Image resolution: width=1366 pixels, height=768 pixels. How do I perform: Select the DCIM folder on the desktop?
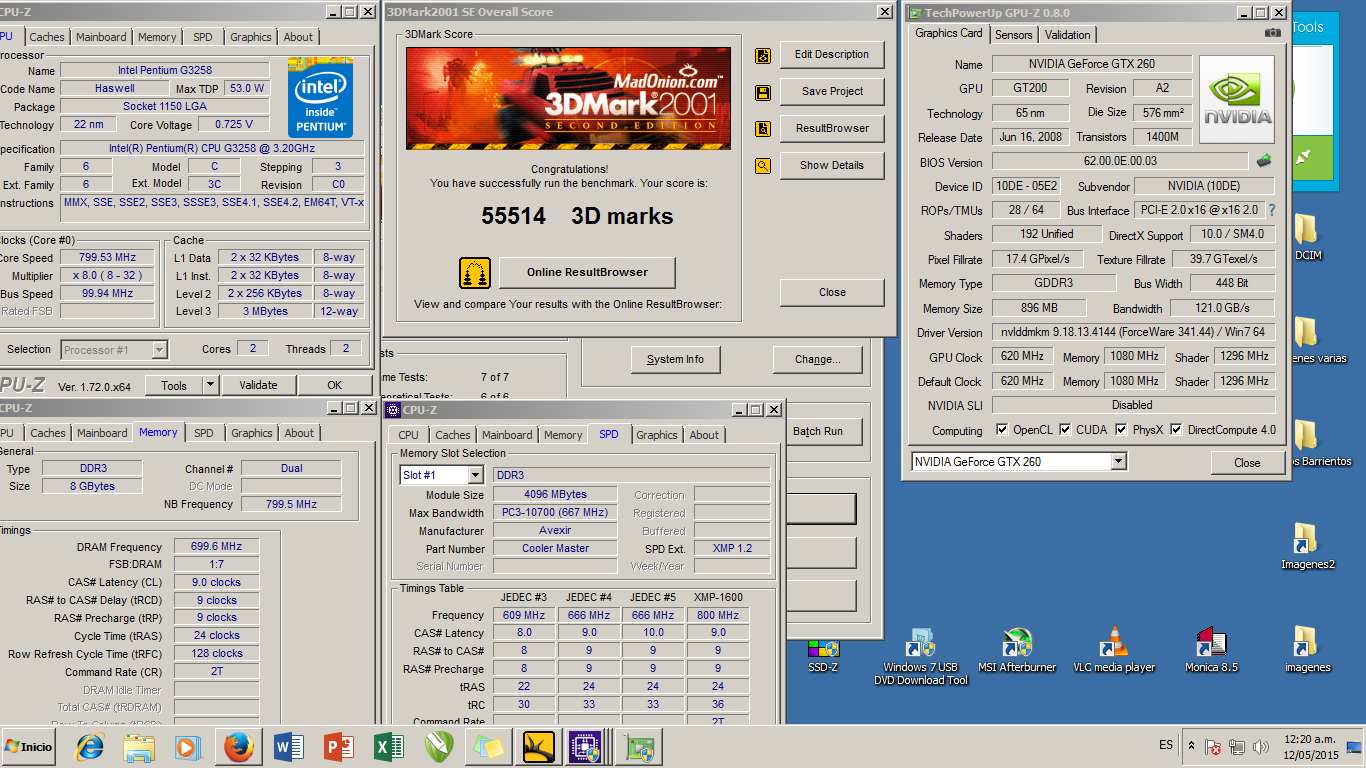pos(1307,237)
